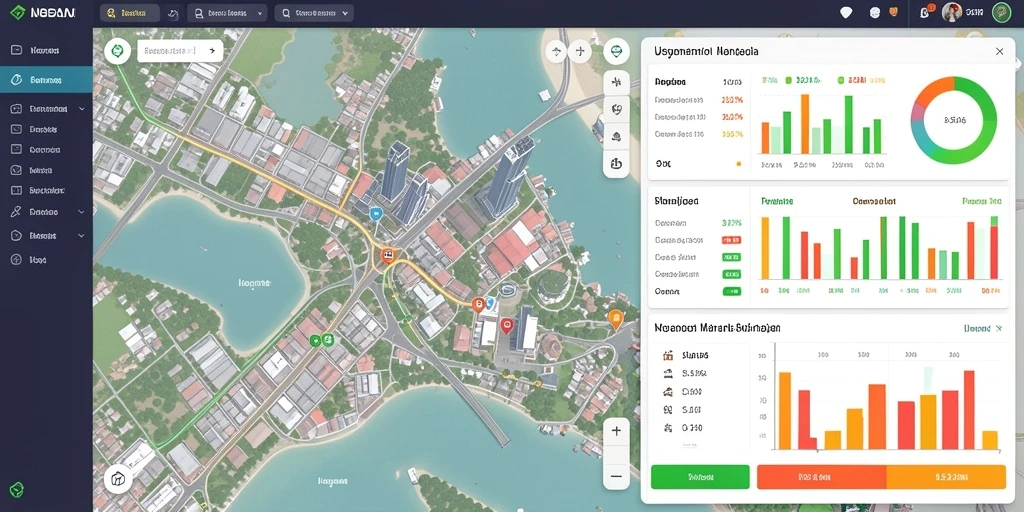
Task: Open the green dropdown label heading the lowest chart card
Action: 983,328
